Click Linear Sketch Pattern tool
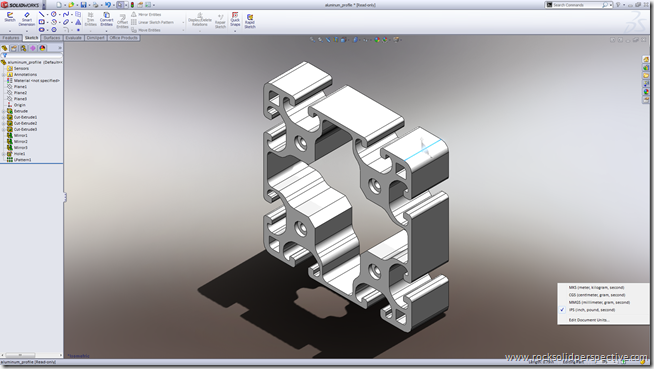 tap(152, 22)
